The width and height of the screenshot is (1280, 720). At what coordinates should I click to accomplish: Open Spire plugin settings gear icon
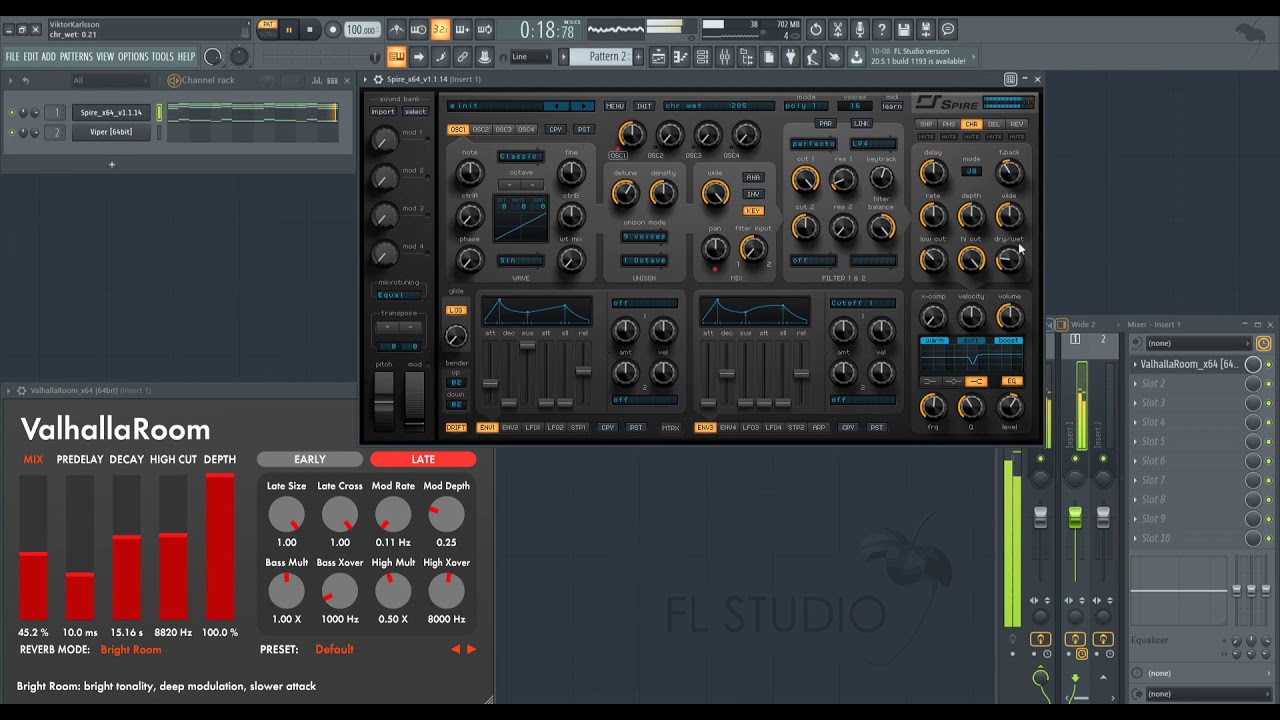(378, 79)
